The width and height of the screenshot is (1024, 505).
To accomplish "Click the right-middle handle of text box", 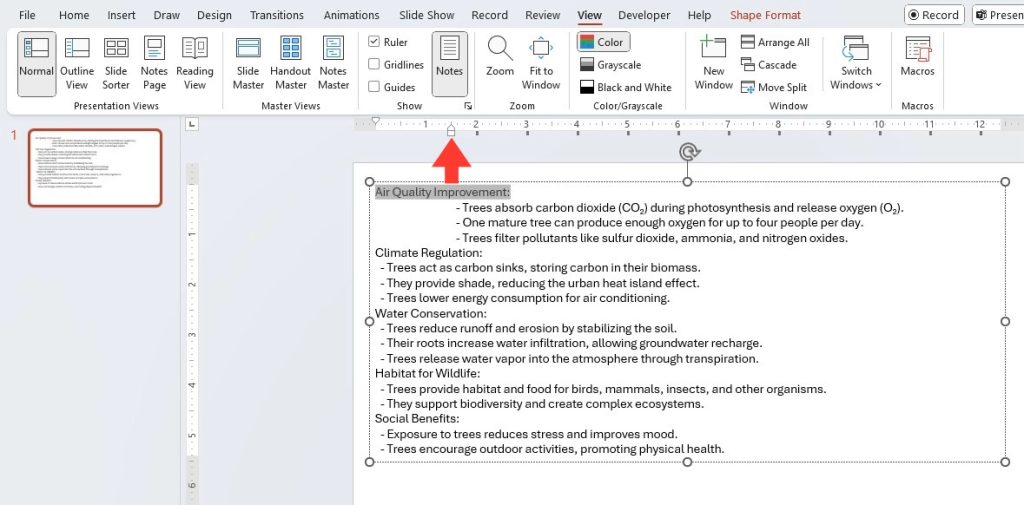I will pos(1005,321).
